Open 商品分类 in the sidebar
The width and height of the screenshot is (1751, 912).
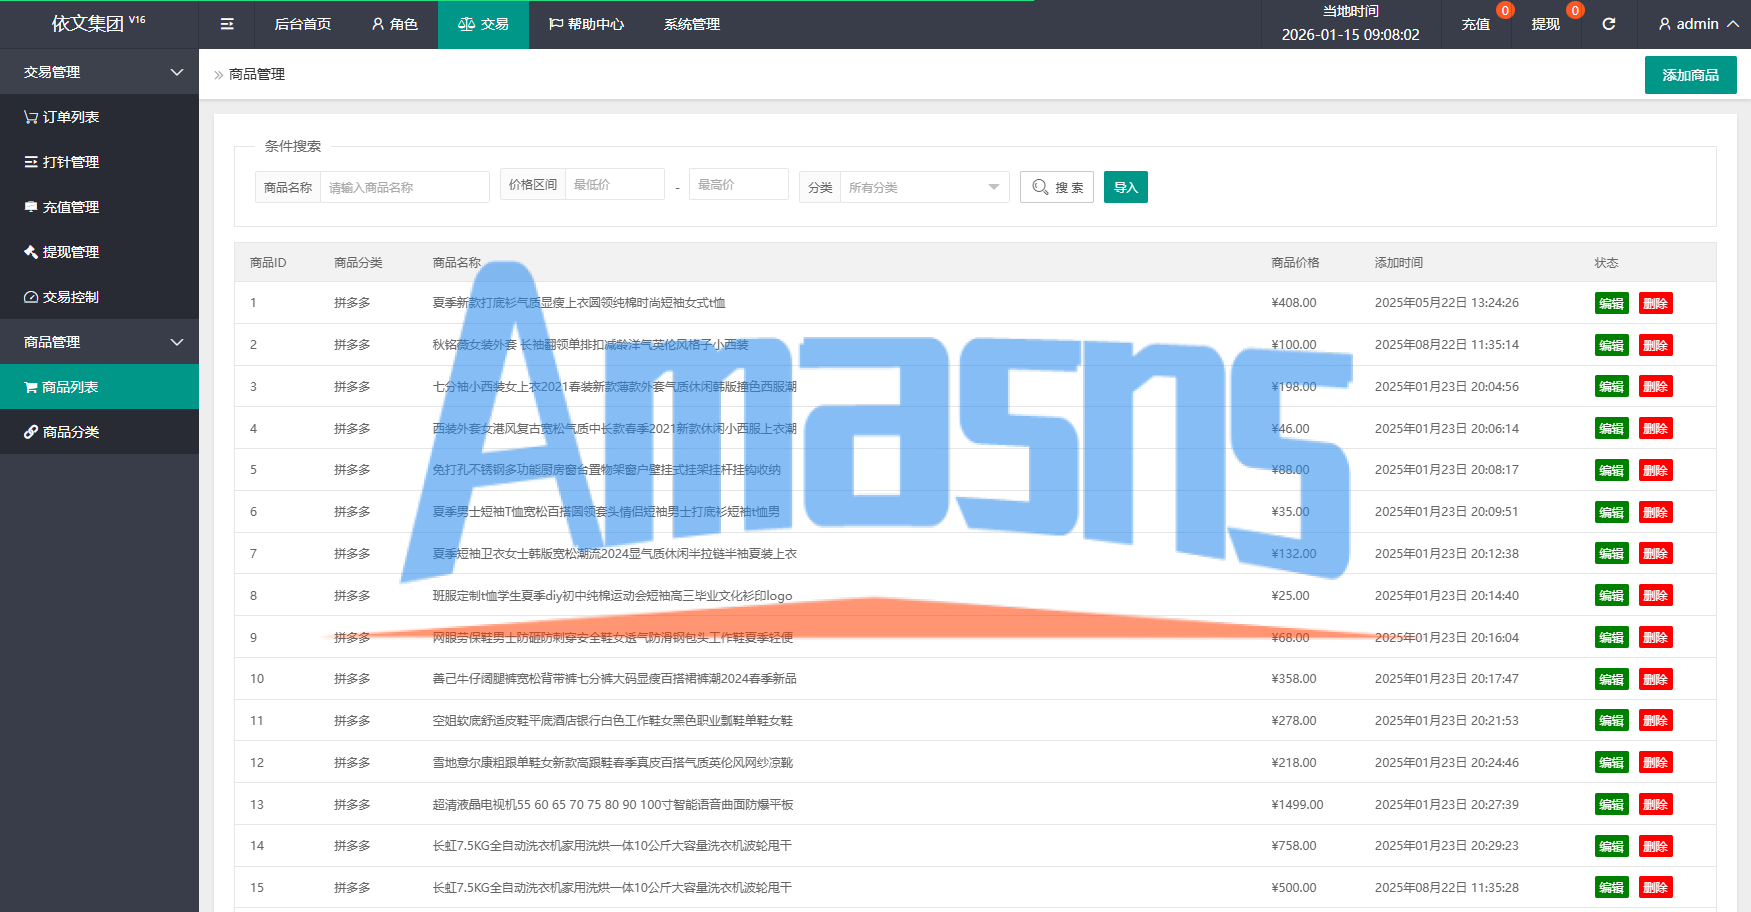(99, 432)
